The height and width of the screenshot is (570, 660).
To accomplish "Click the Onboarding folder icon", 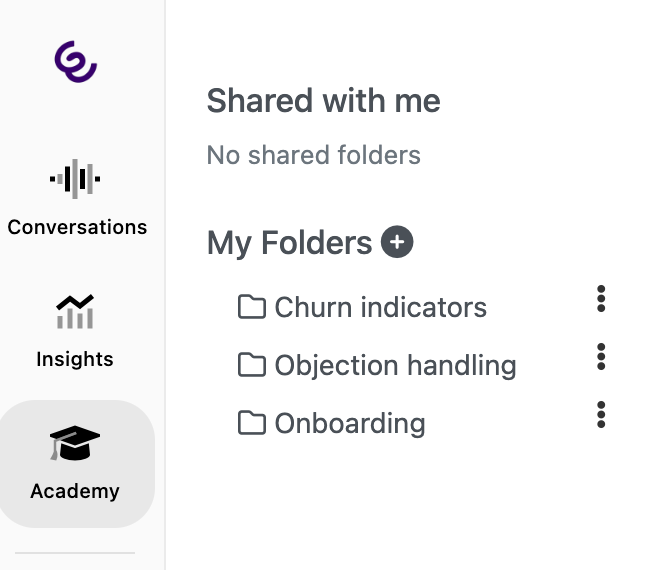I will coord(252,423).
